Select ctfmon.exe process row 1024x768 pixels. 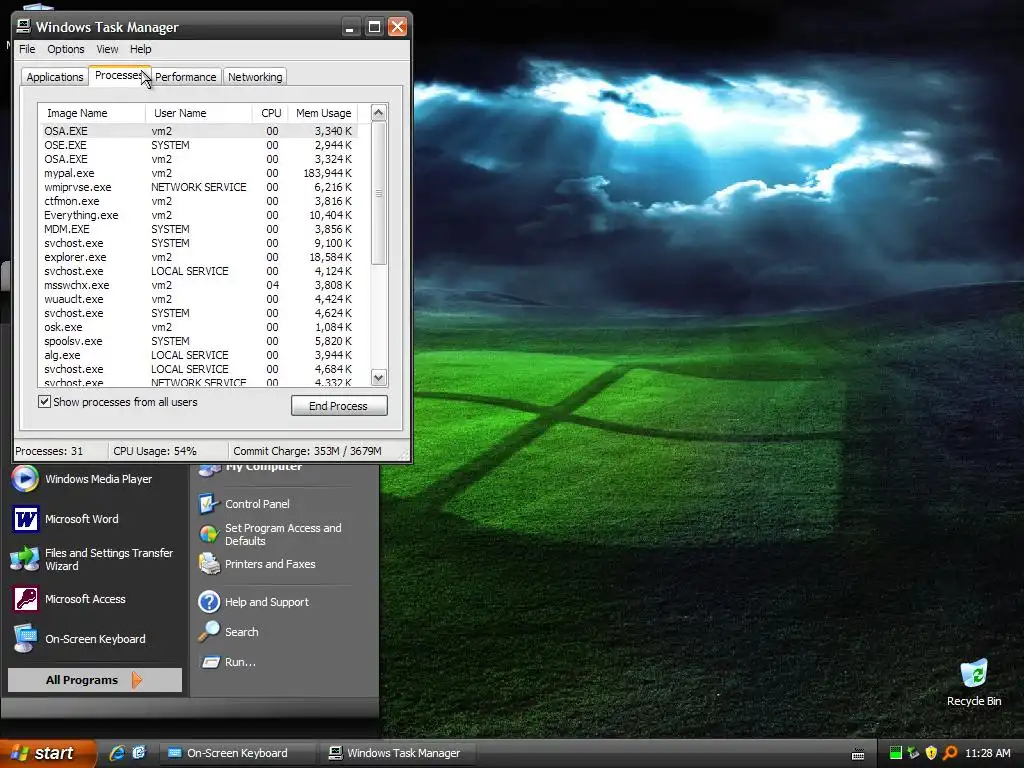point(199,201)
